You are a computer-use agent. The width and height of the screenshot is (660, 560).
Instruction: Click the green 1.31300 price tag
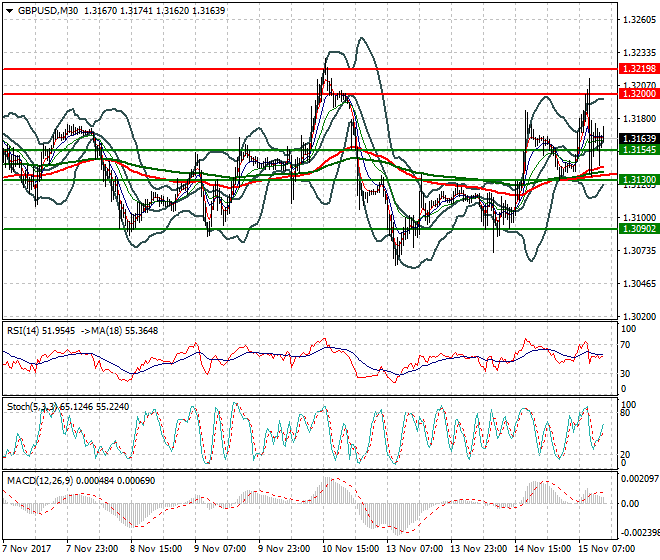[638, 180]
